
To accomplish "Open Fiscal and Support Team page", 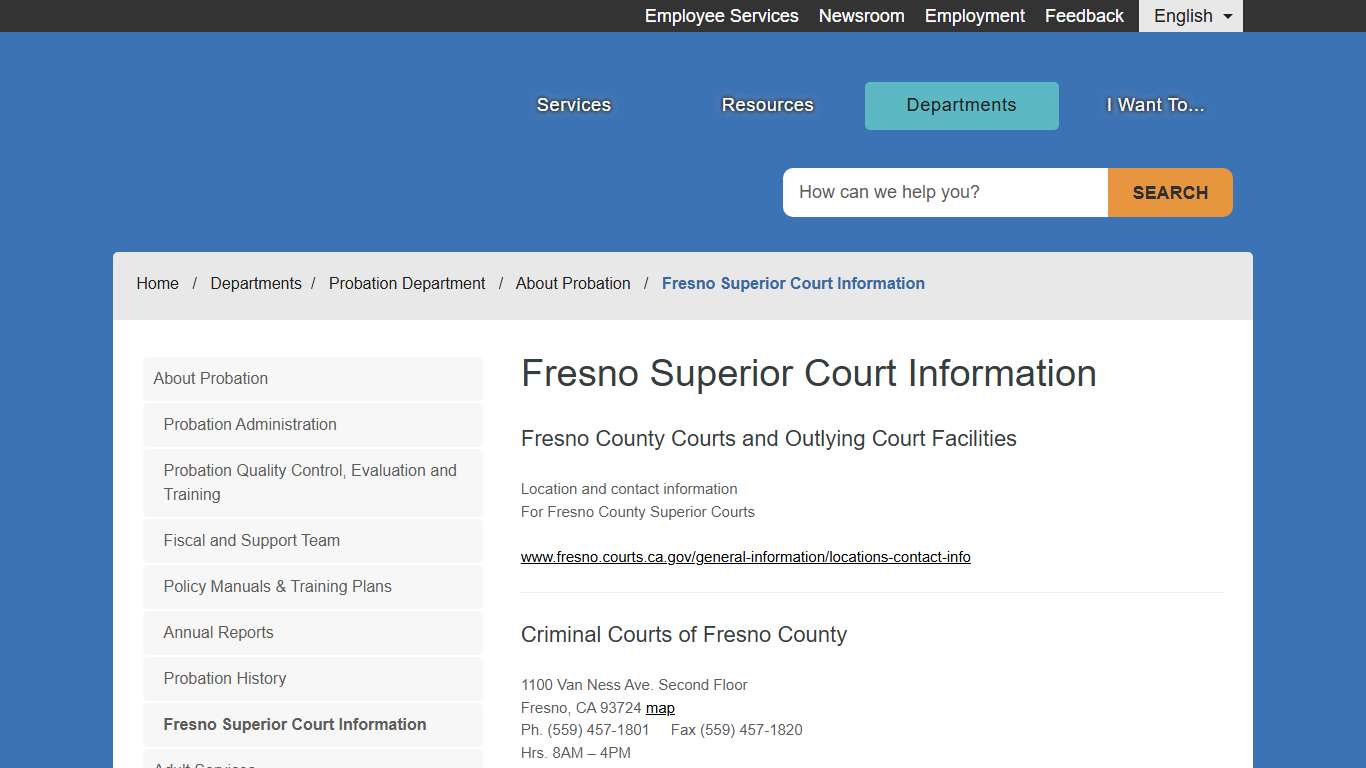I will (251, 540).
